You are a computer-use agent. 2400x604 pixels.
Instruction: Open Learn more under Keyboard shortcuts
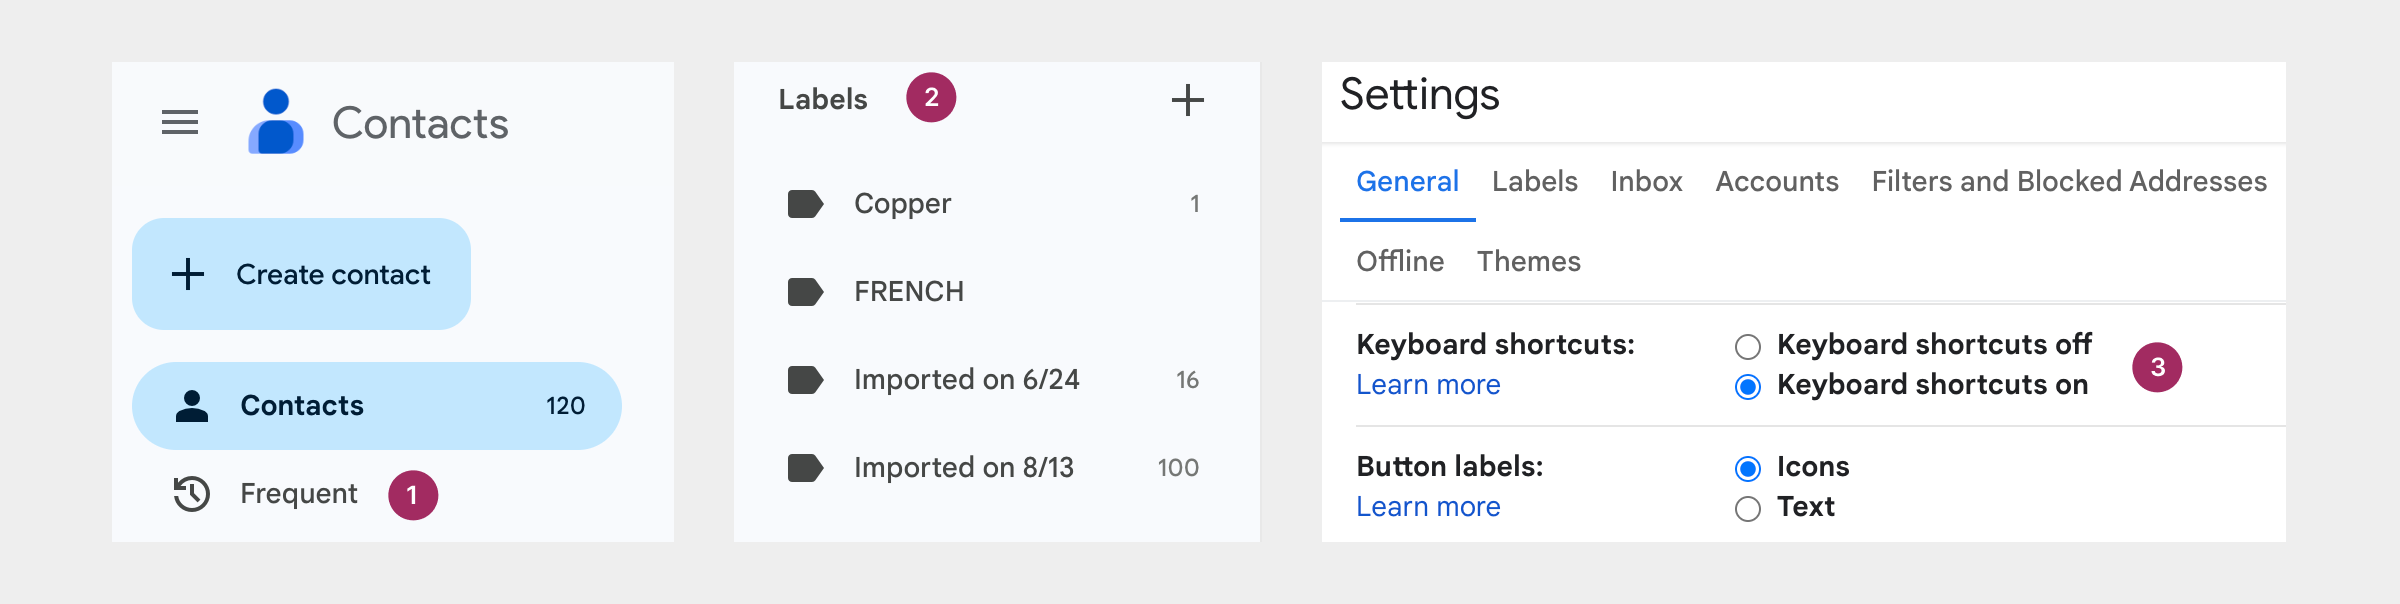pos(1428,385)
